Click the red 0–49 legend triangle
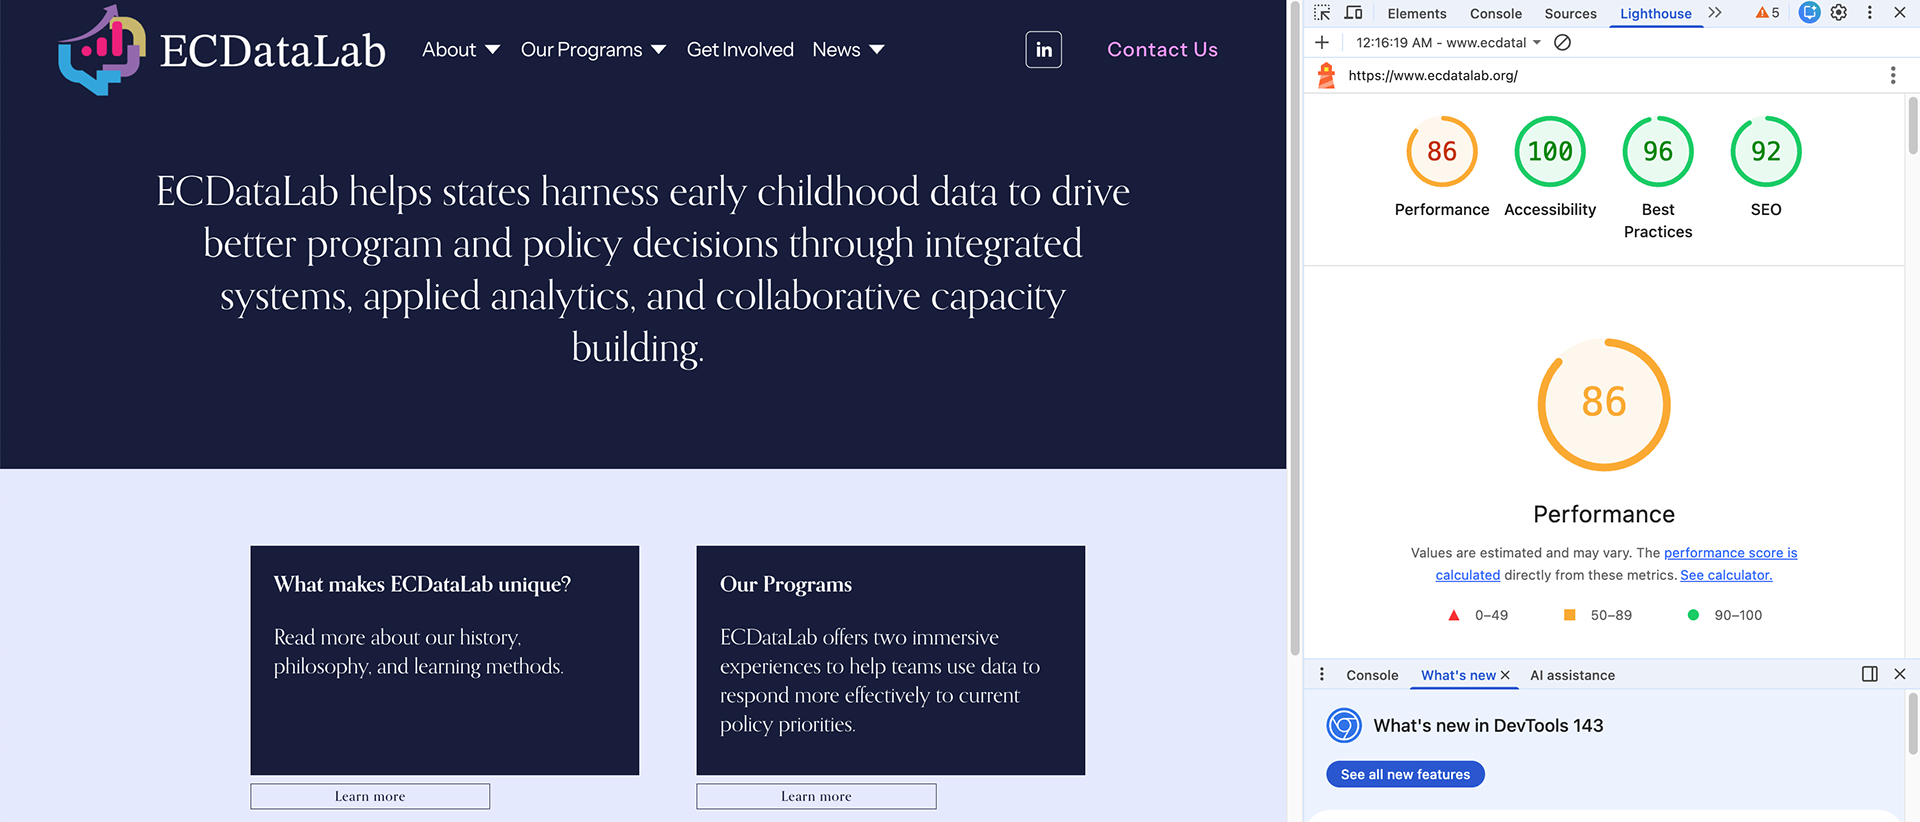Image resolution: width=1920 pixels, height=822 pixels. pyautogui.click(x=1453, y=615)
